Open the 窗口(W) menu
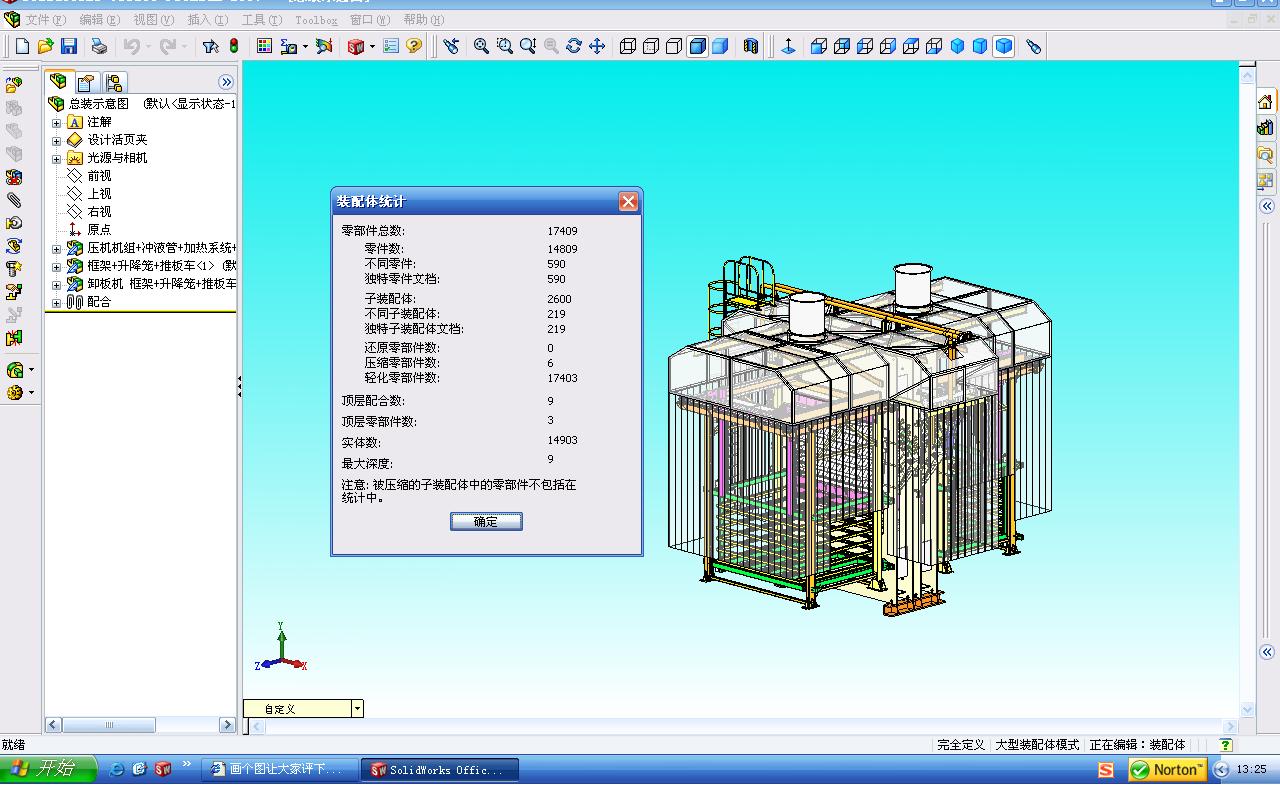1280x800 pixels. click(371, 20)
